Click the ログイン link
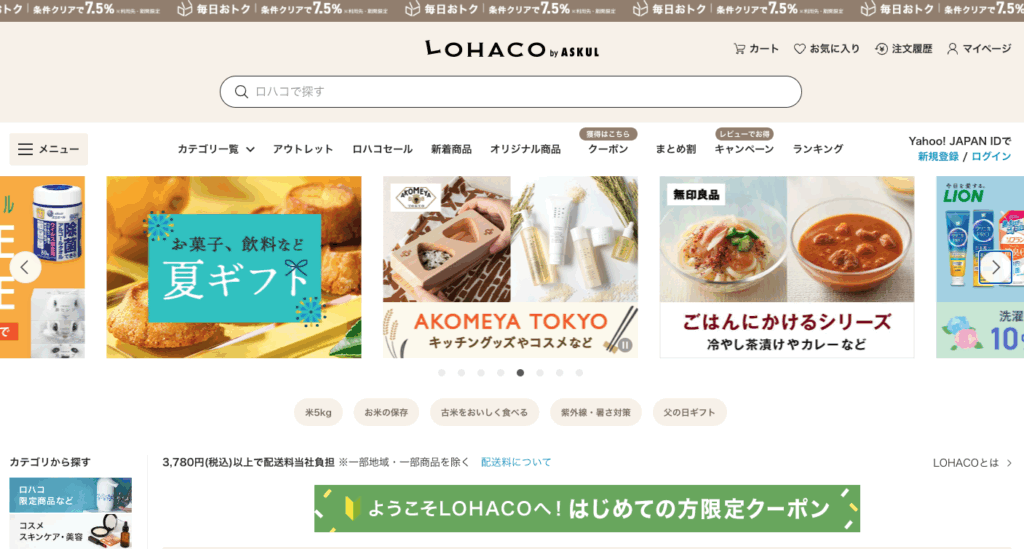Viewport: 1024px width, 549px height. click(991, 157)
